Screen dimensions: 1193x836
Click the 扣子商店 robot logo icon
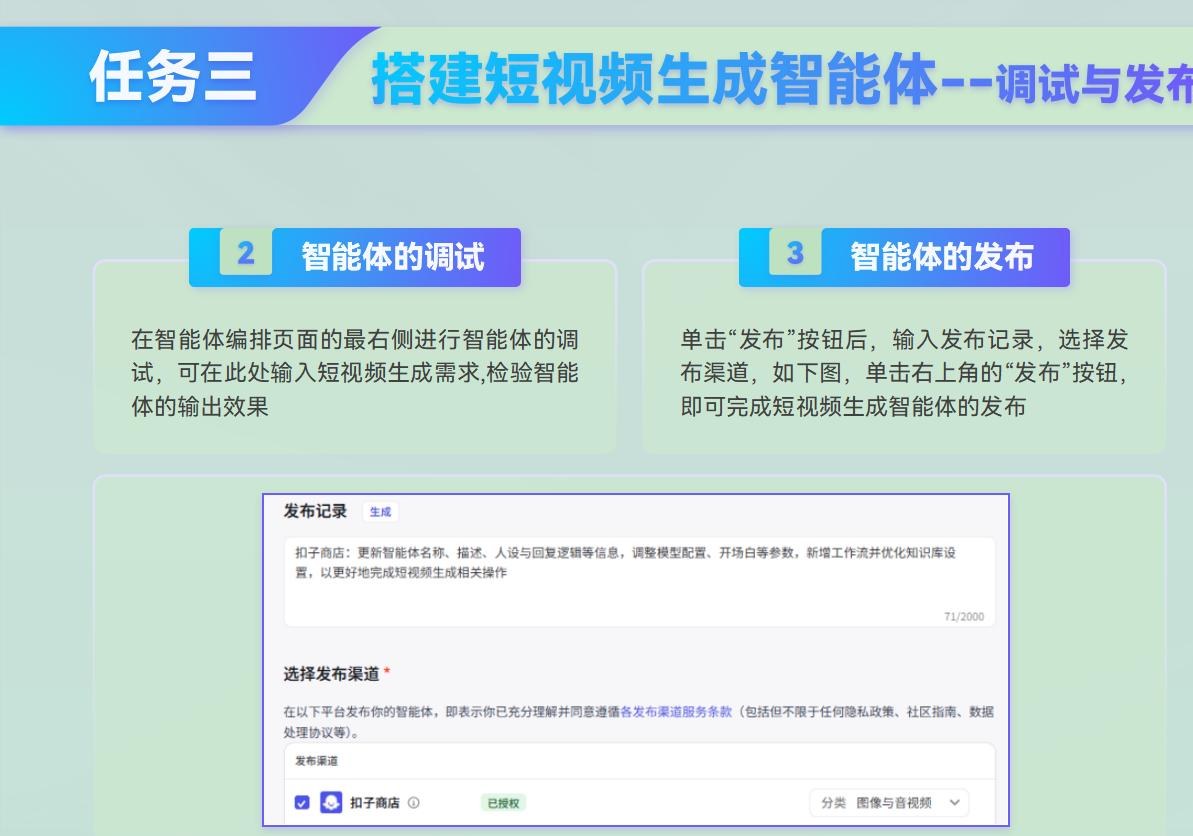pos(331,803)
